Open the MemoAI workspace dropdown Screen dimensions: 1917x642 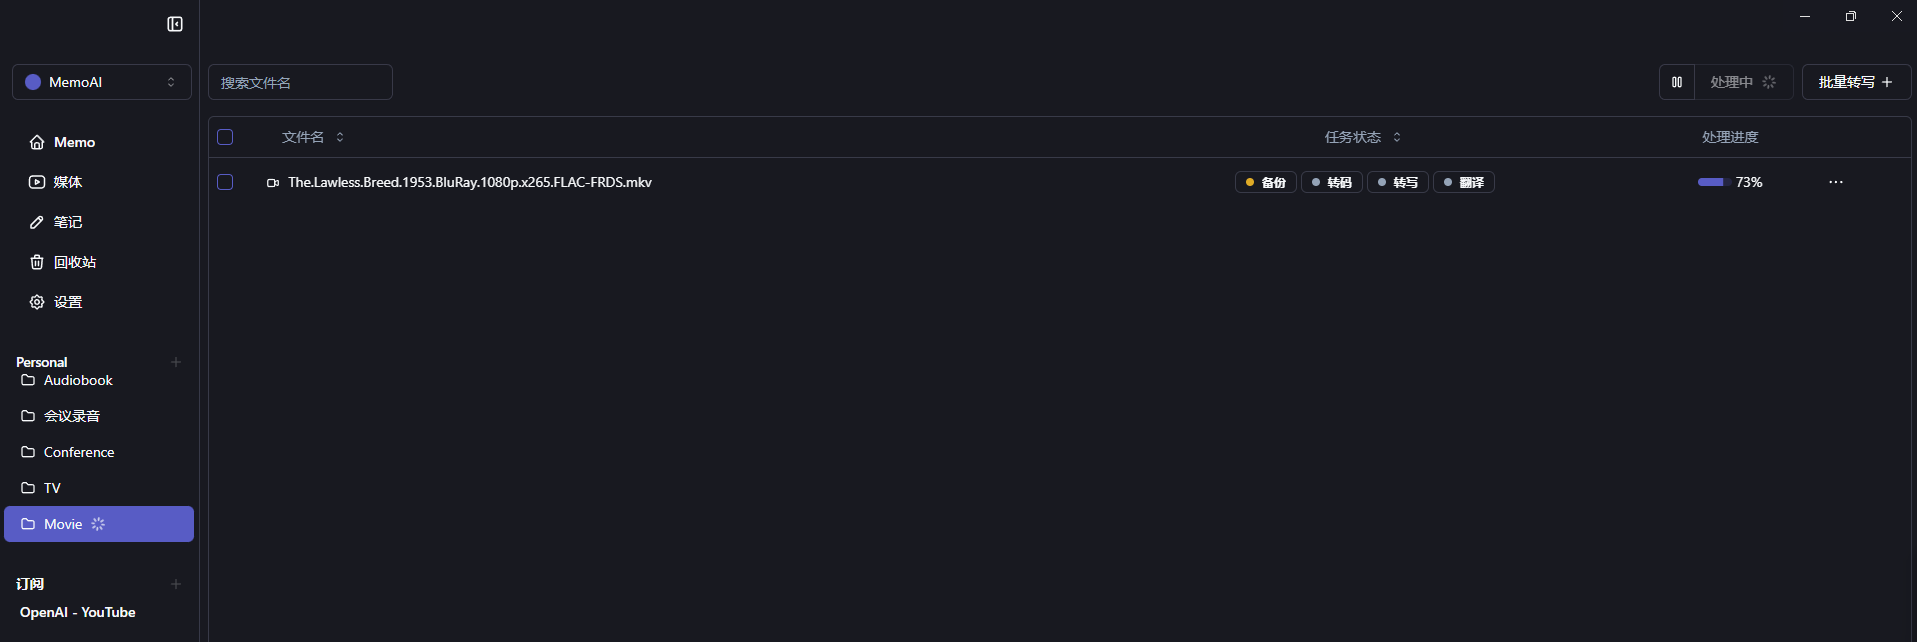tap(101, 82)
